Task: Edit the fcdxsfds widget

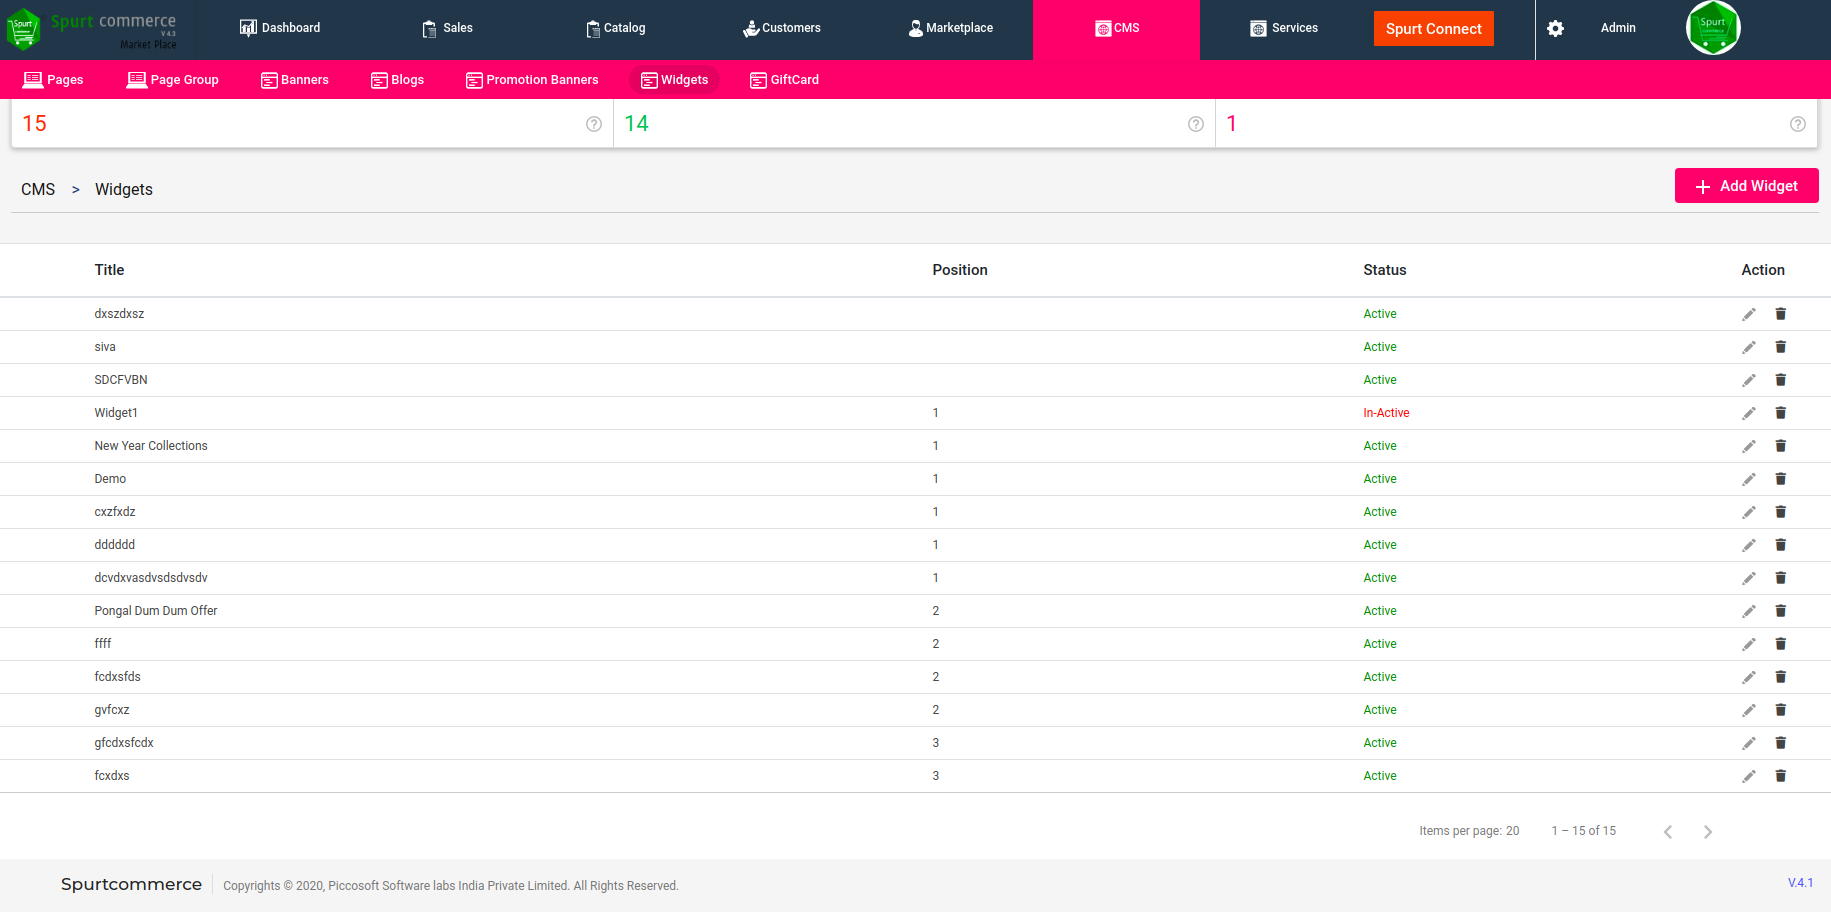Action: [1748, 677]
